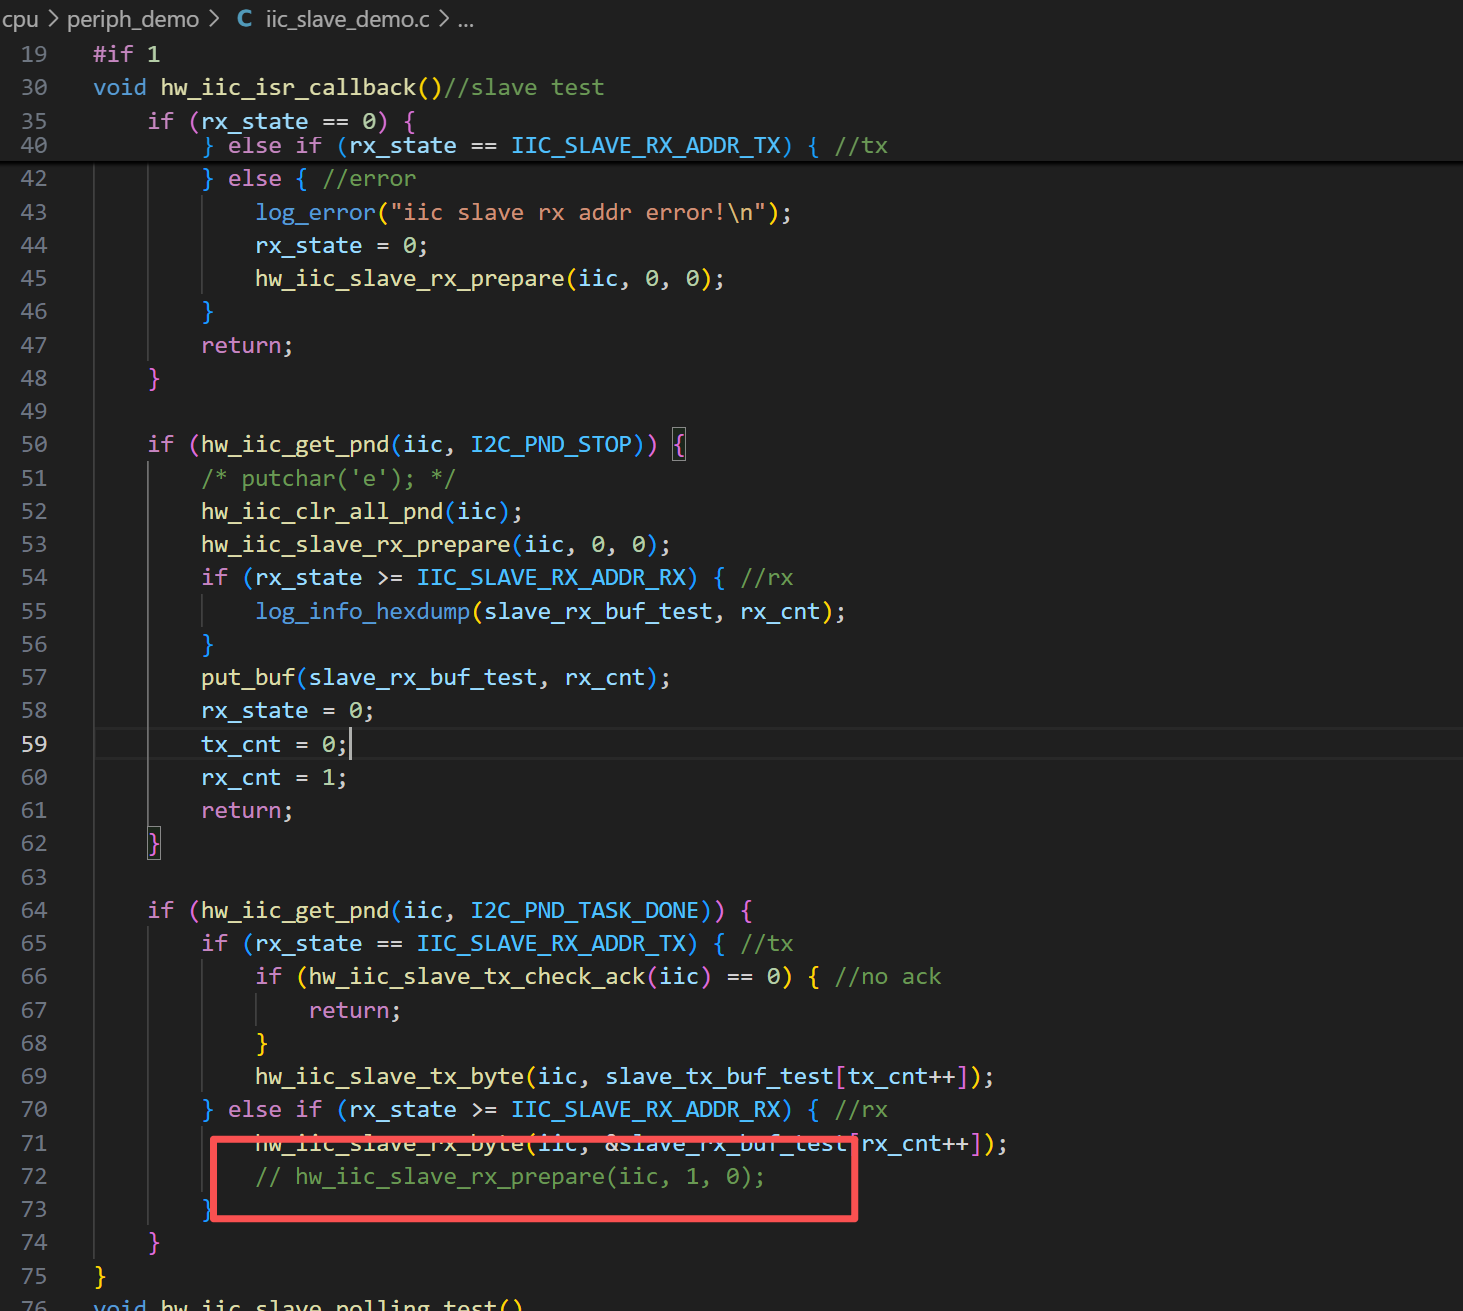
Task: Place cursor at 'tx_cnt = 0;' line
Action: click(274, 744)
